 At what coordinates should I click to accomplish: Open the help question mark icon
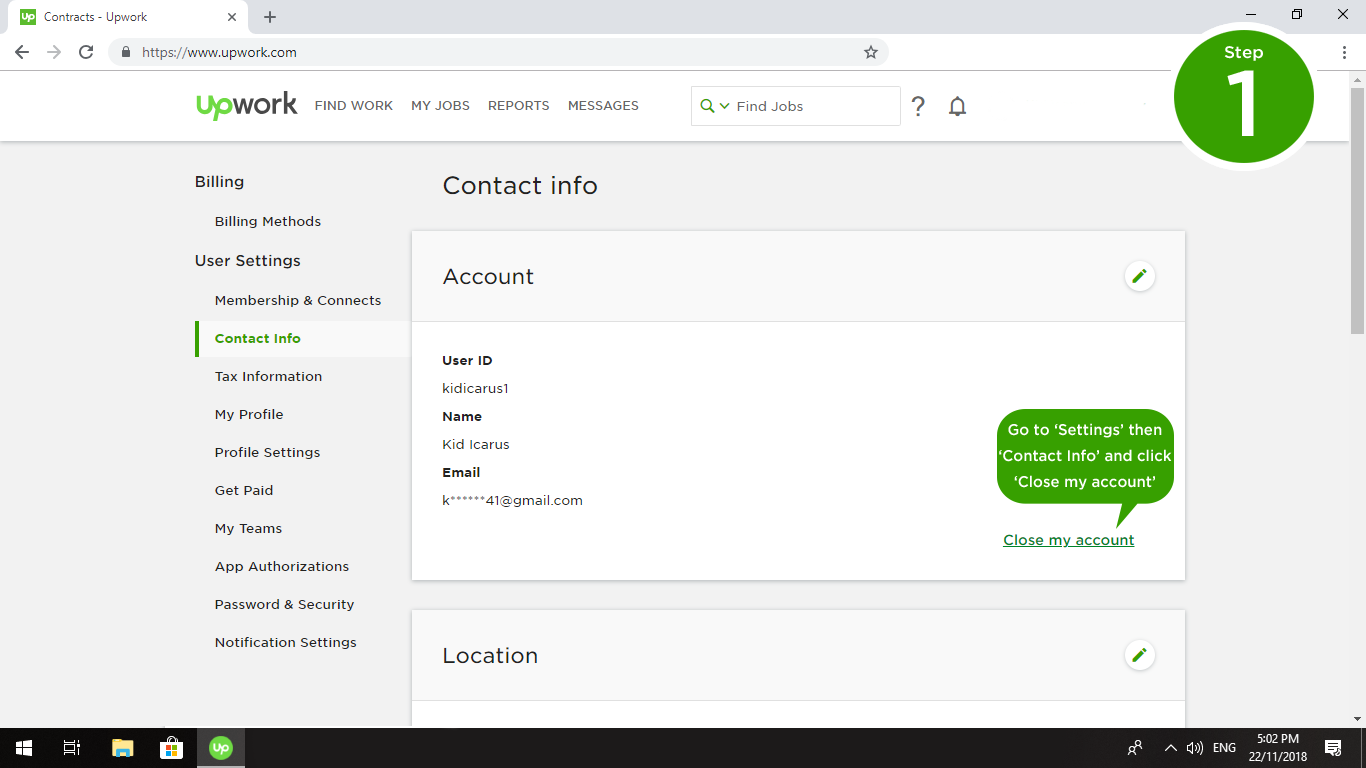tap(918, 106)
